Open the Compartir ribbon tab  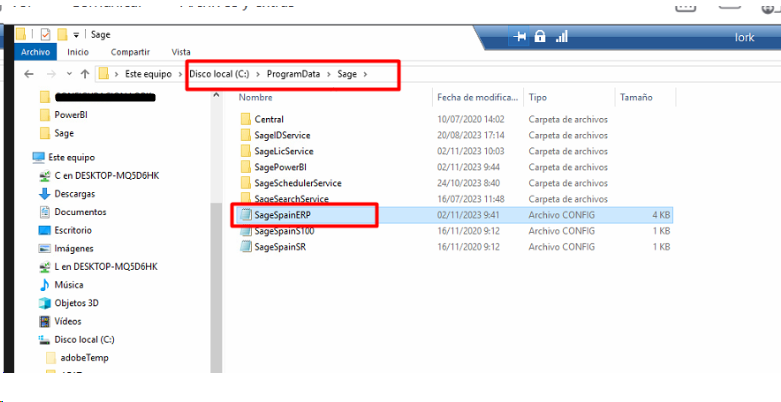(x=130, y=52)
